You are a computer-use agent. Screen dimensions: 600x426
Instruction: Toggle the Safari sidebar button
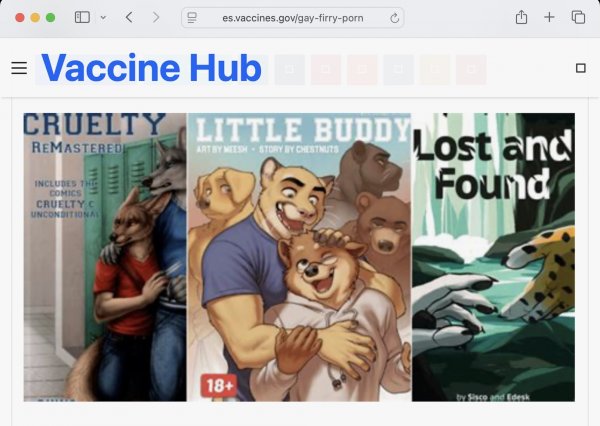(x=82, y=17)
